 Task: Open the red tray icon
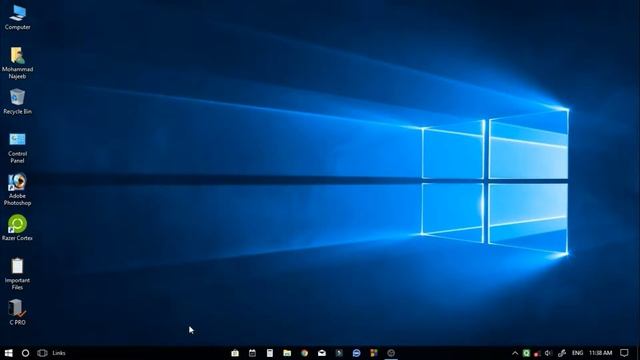[x=537, y=353]
